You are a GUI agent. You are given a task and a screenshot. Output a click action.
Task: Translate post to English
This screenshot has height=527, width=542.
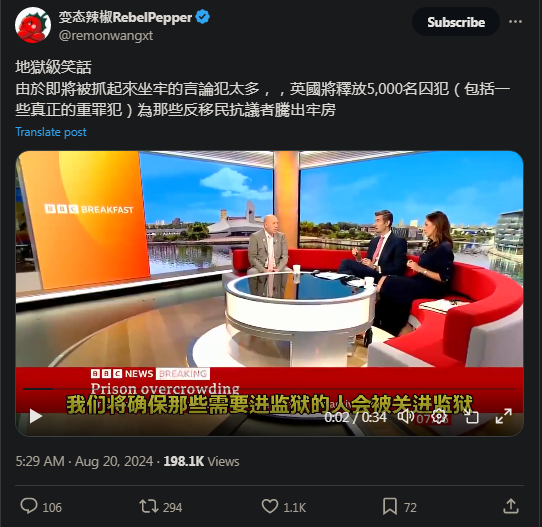click(51, 132)
